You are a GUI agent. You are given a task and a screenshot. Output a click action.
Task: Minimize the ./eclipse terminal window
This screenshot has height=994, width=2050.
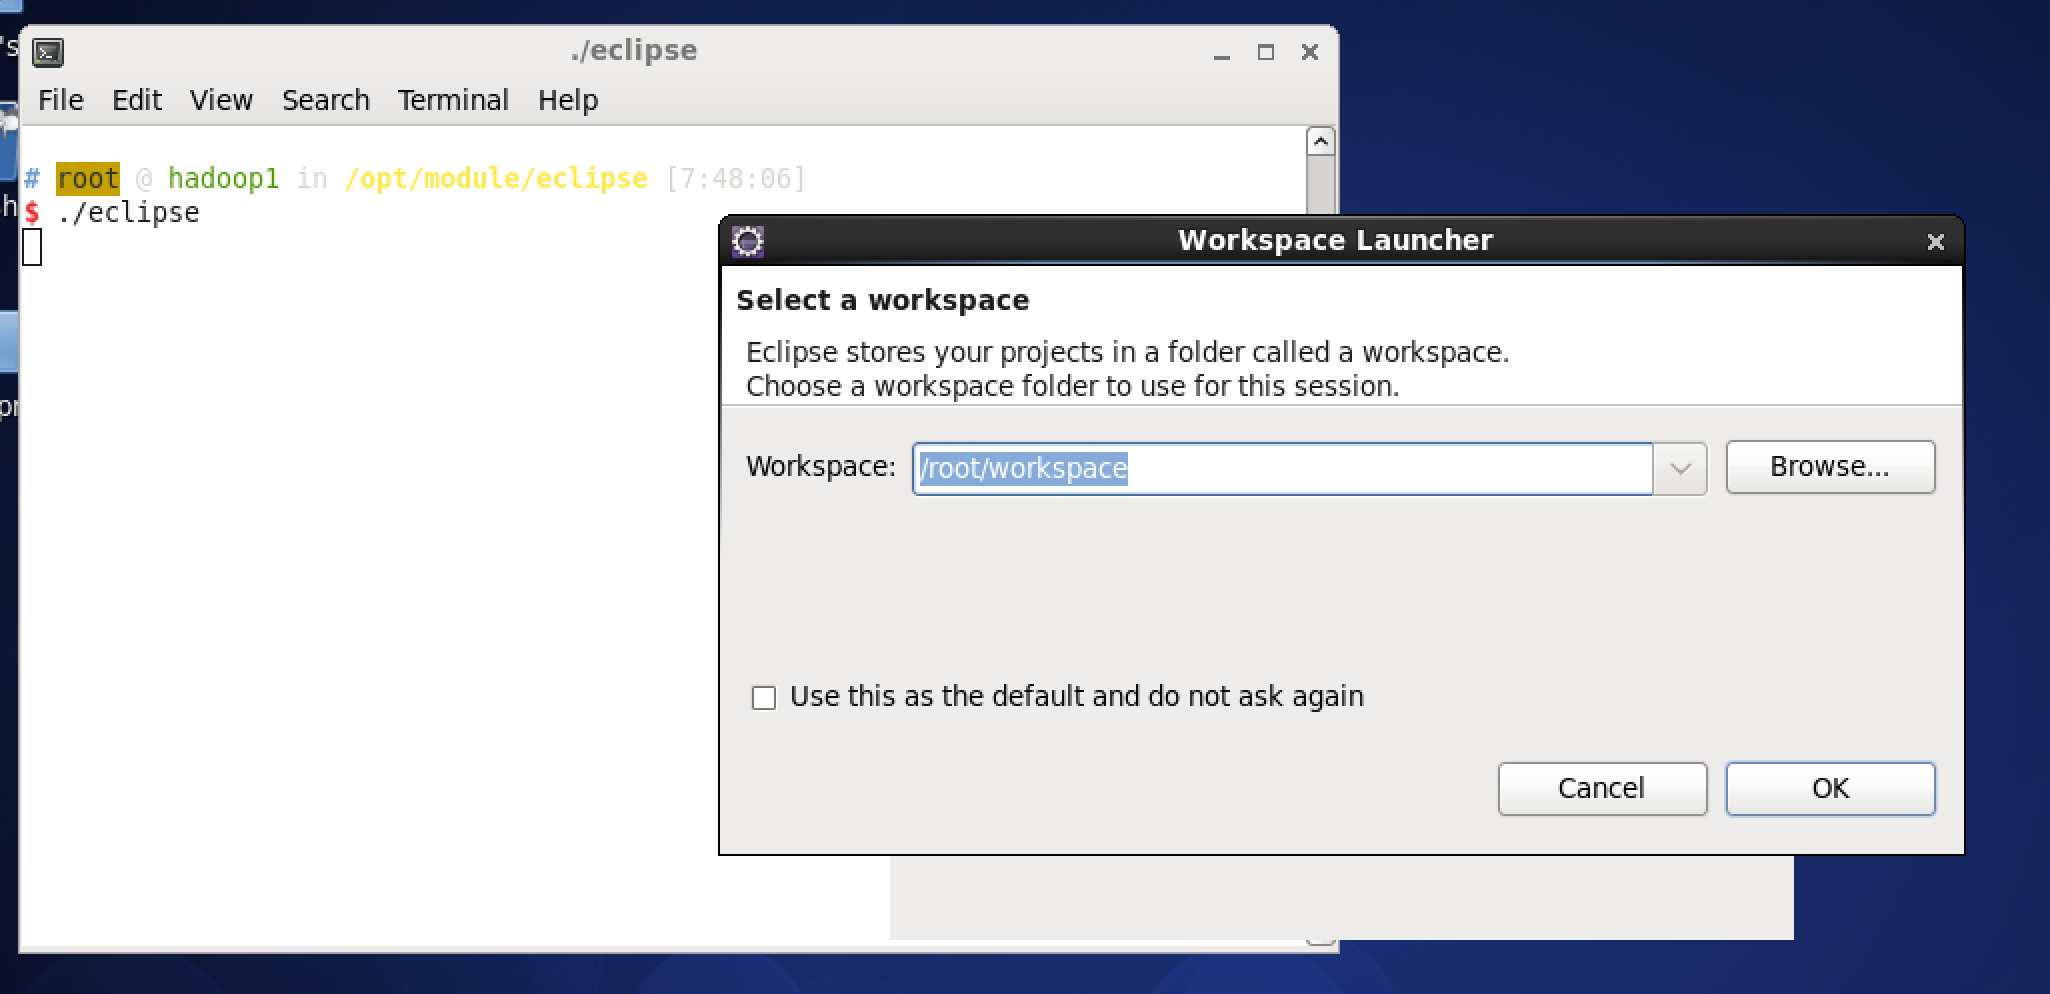[x=1221, y=53]
